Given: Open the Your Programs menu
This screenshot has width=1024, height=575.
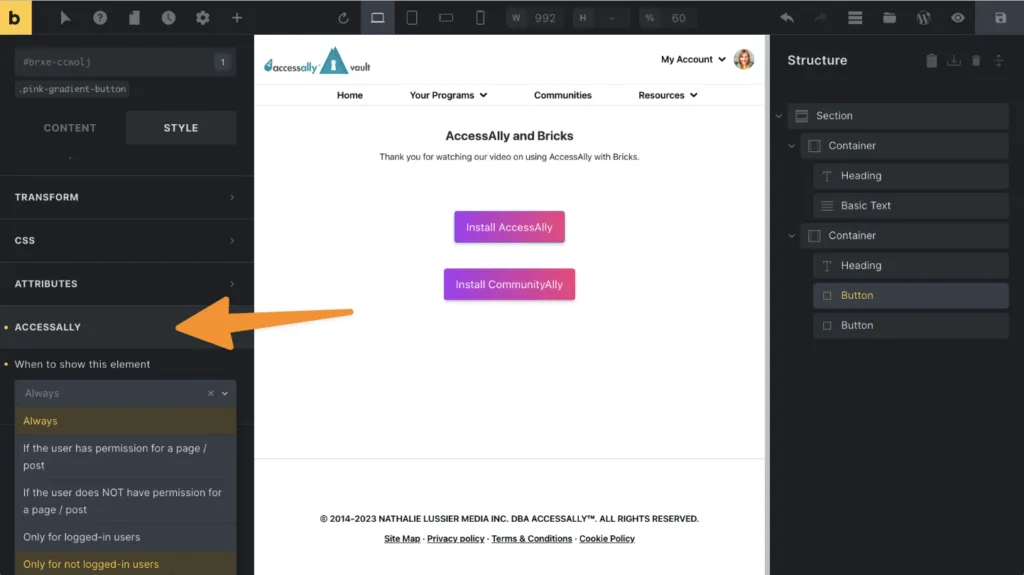Looking at the screenshot, I should click(449, 95).
